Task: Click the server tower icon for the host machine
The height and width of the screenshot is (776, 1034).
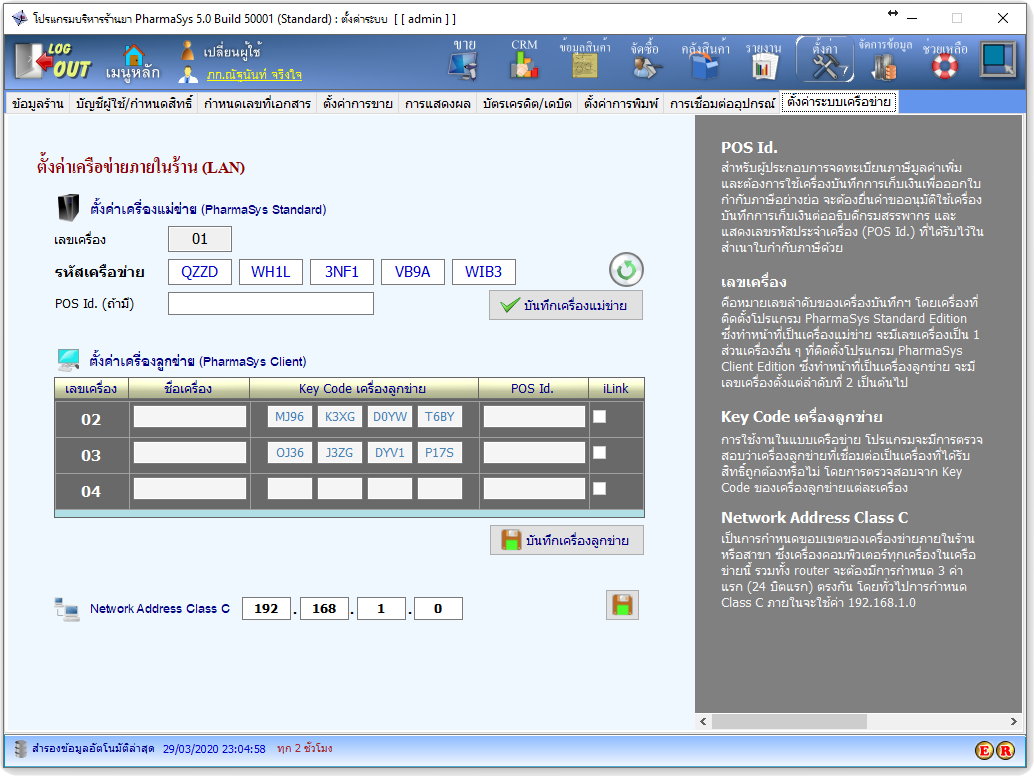Action: coord(68,208)
